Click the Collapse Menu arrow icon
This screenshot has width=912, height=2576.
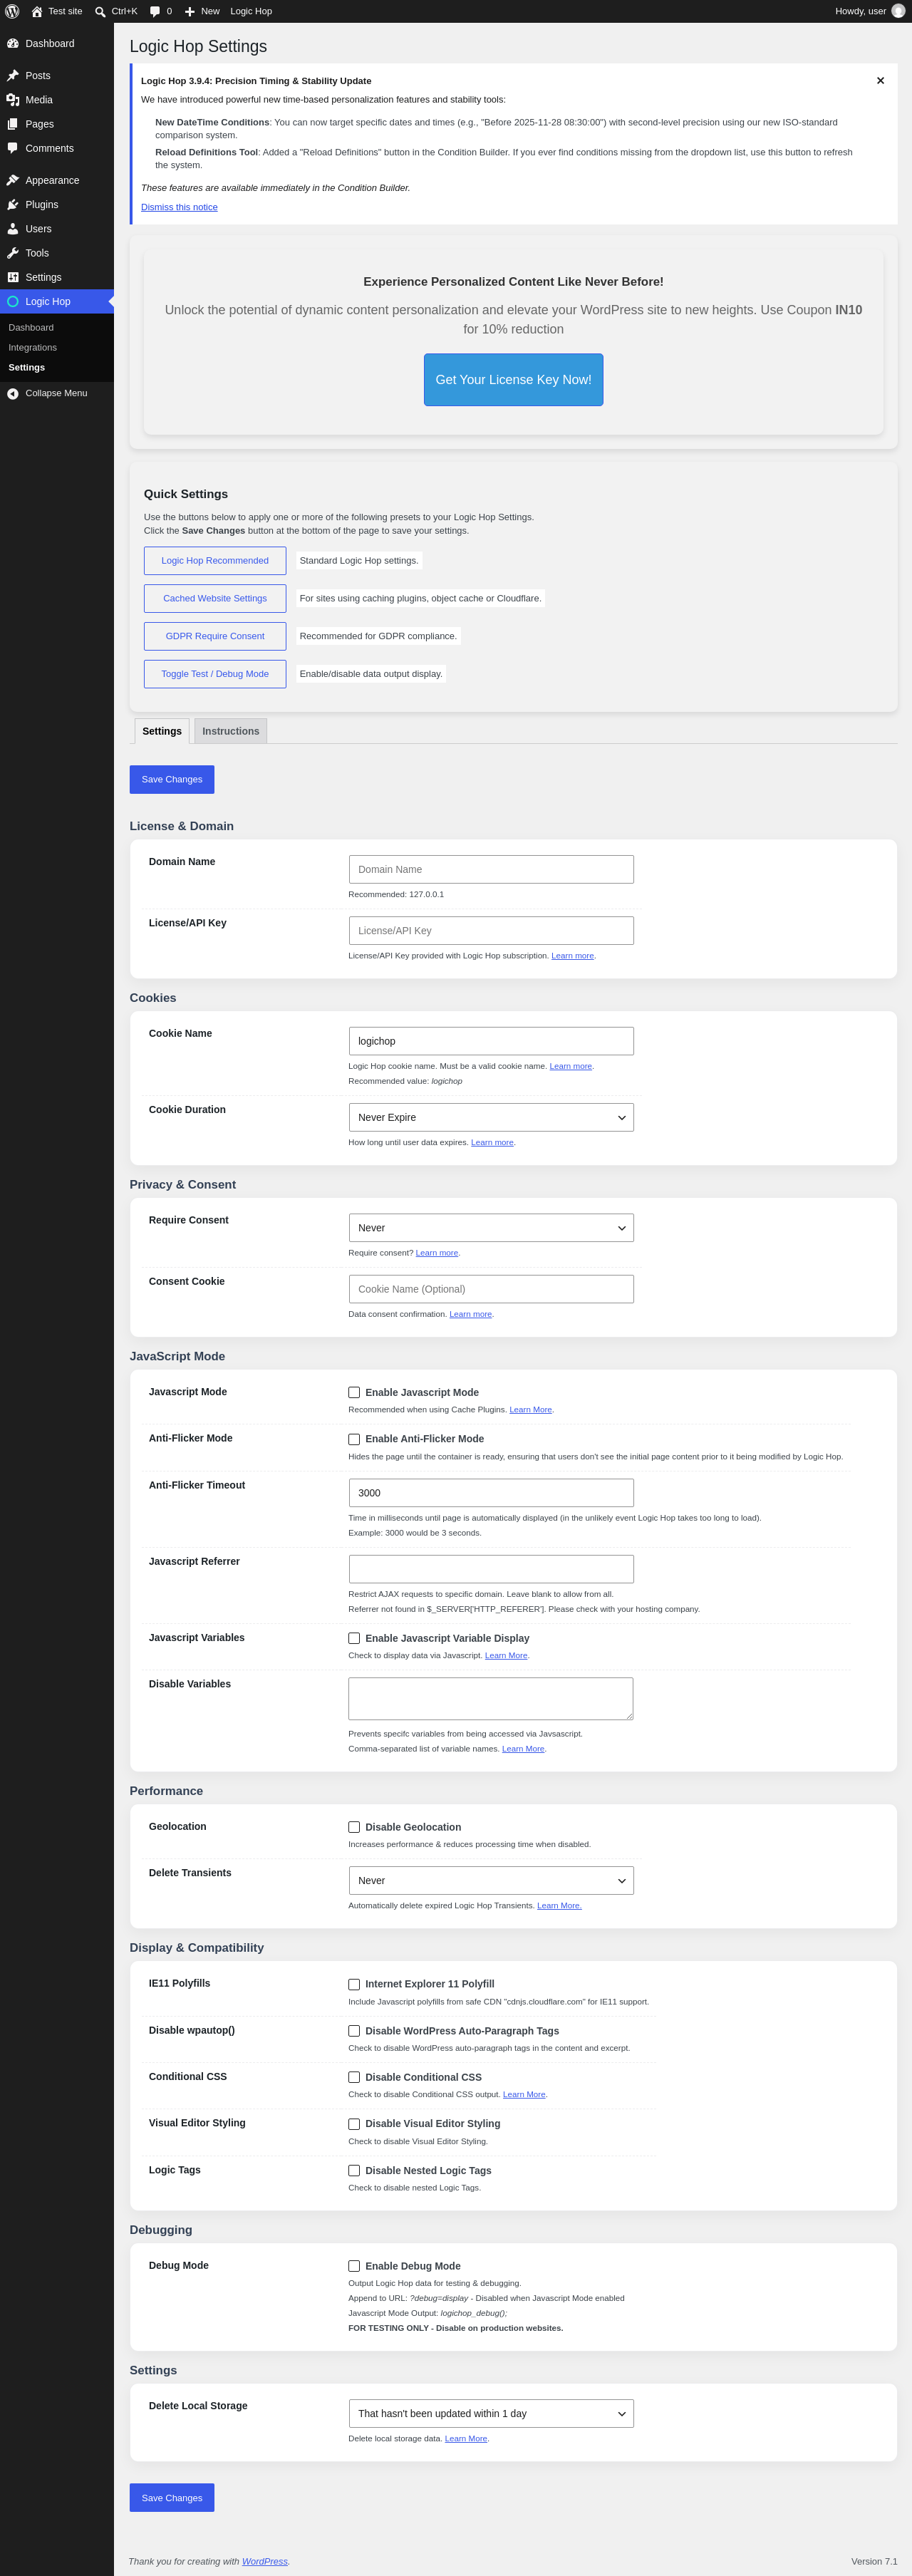[x=13, y=393]
